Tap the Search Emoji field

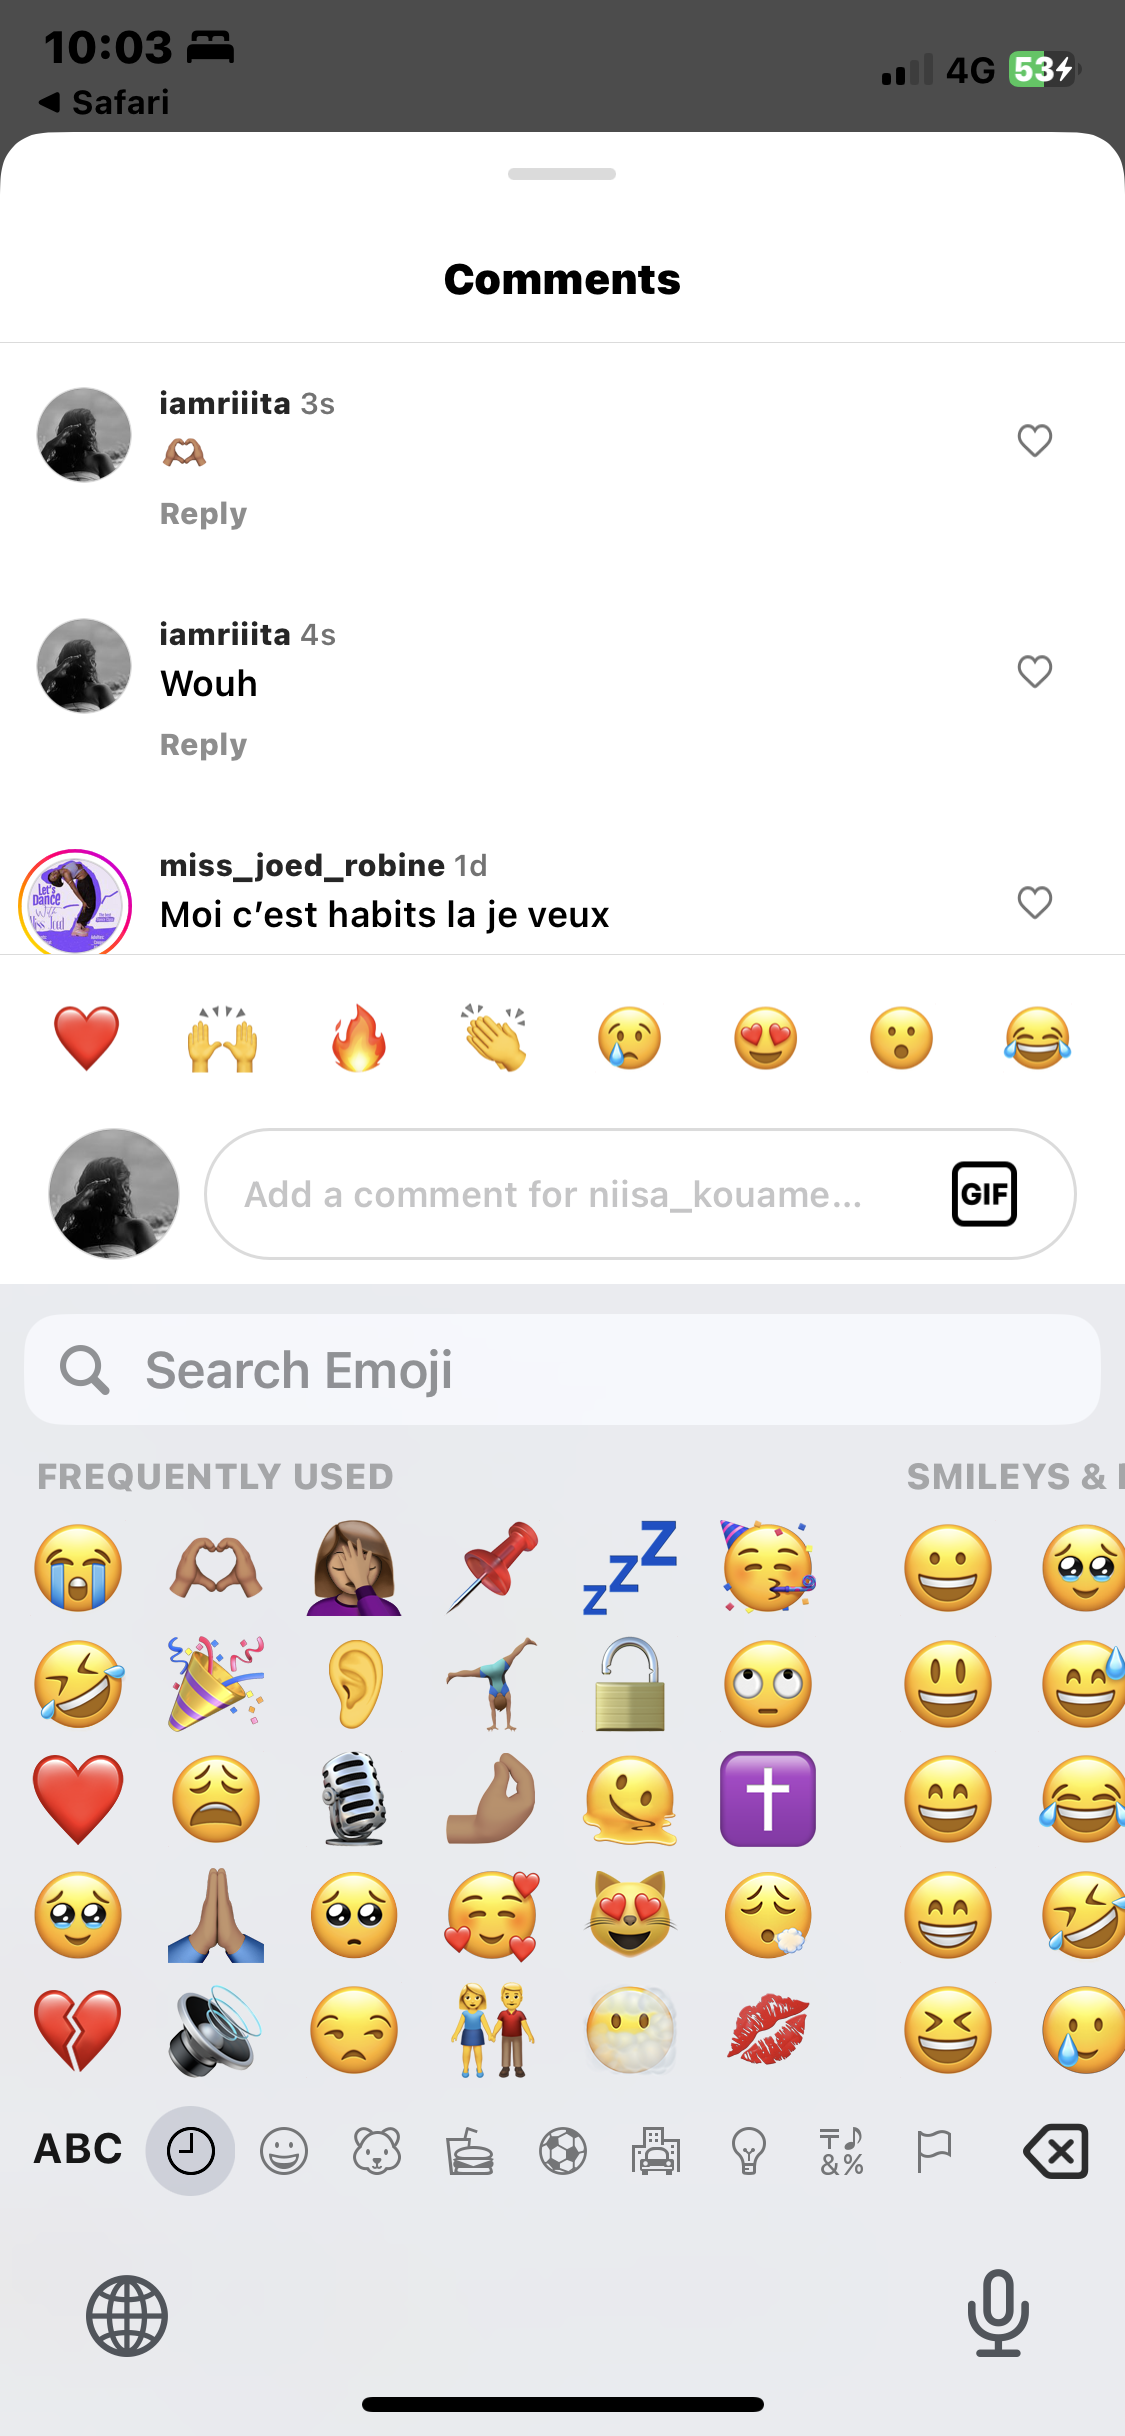(x=562, y=1369)
